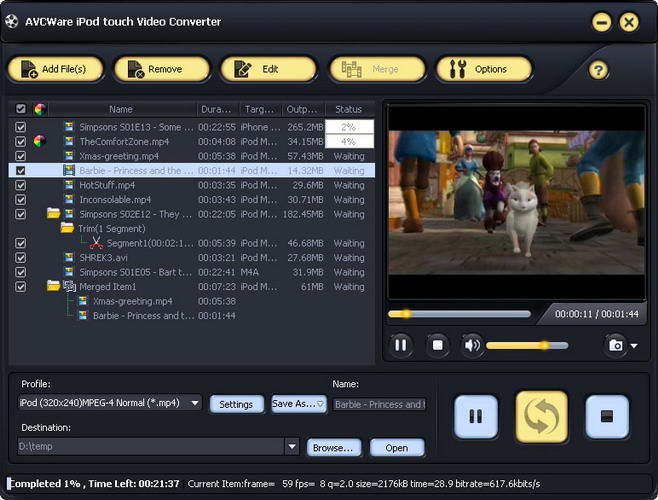658x500 pixels.
Task: Click video file icon of HotStuff.mp4
Action: coord(69,185)
